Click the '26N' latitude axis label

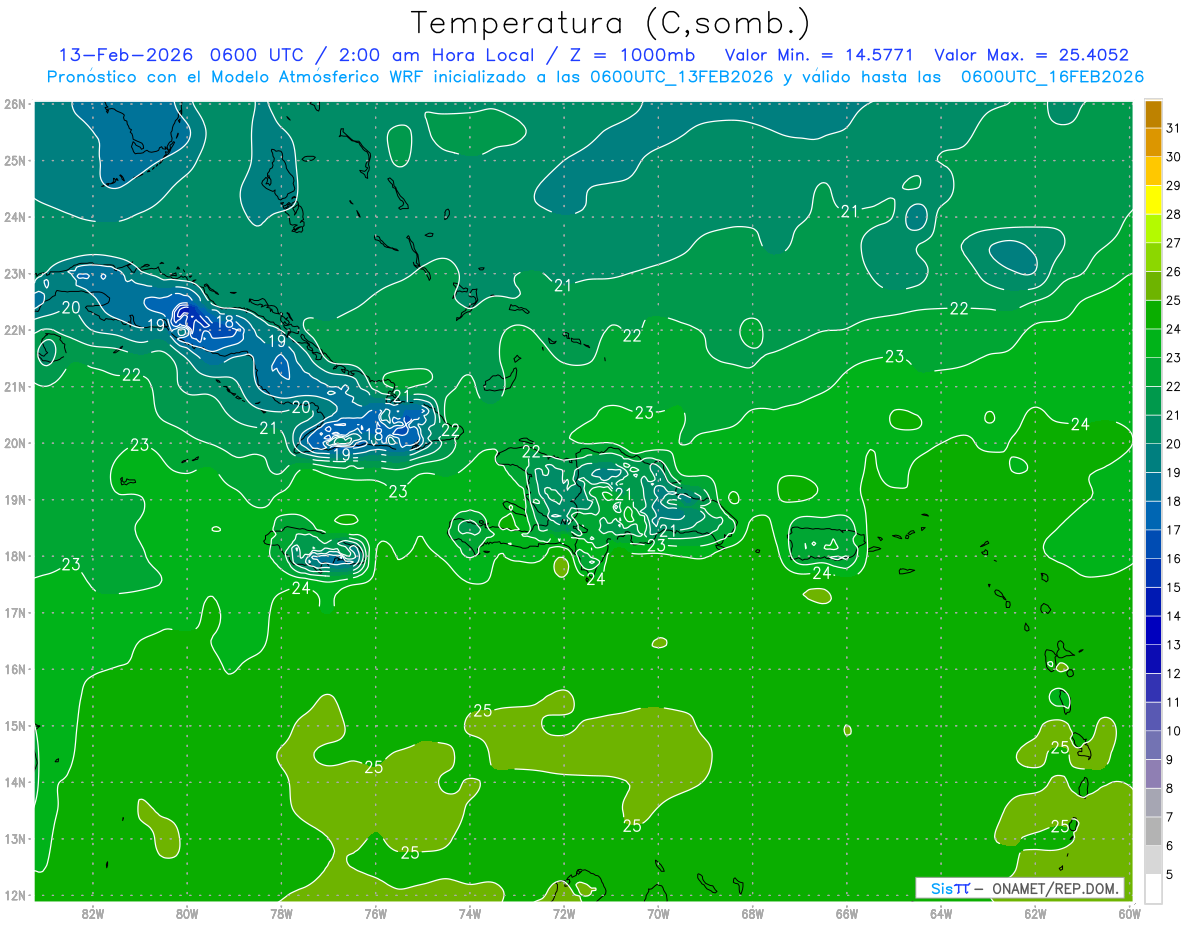pyautogui.click(x=14, y=104)
